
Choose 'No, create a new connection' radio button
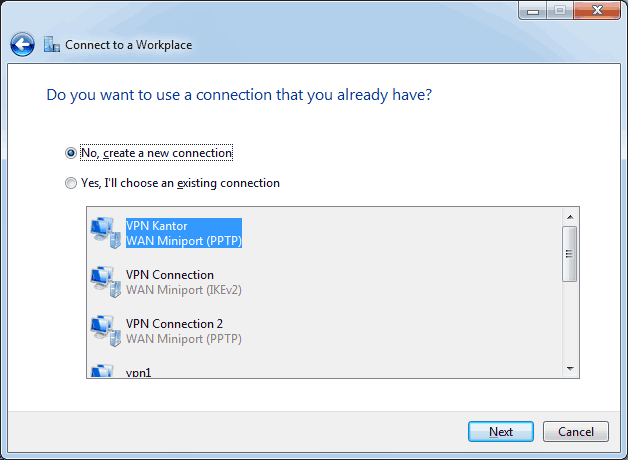point(71,153)
